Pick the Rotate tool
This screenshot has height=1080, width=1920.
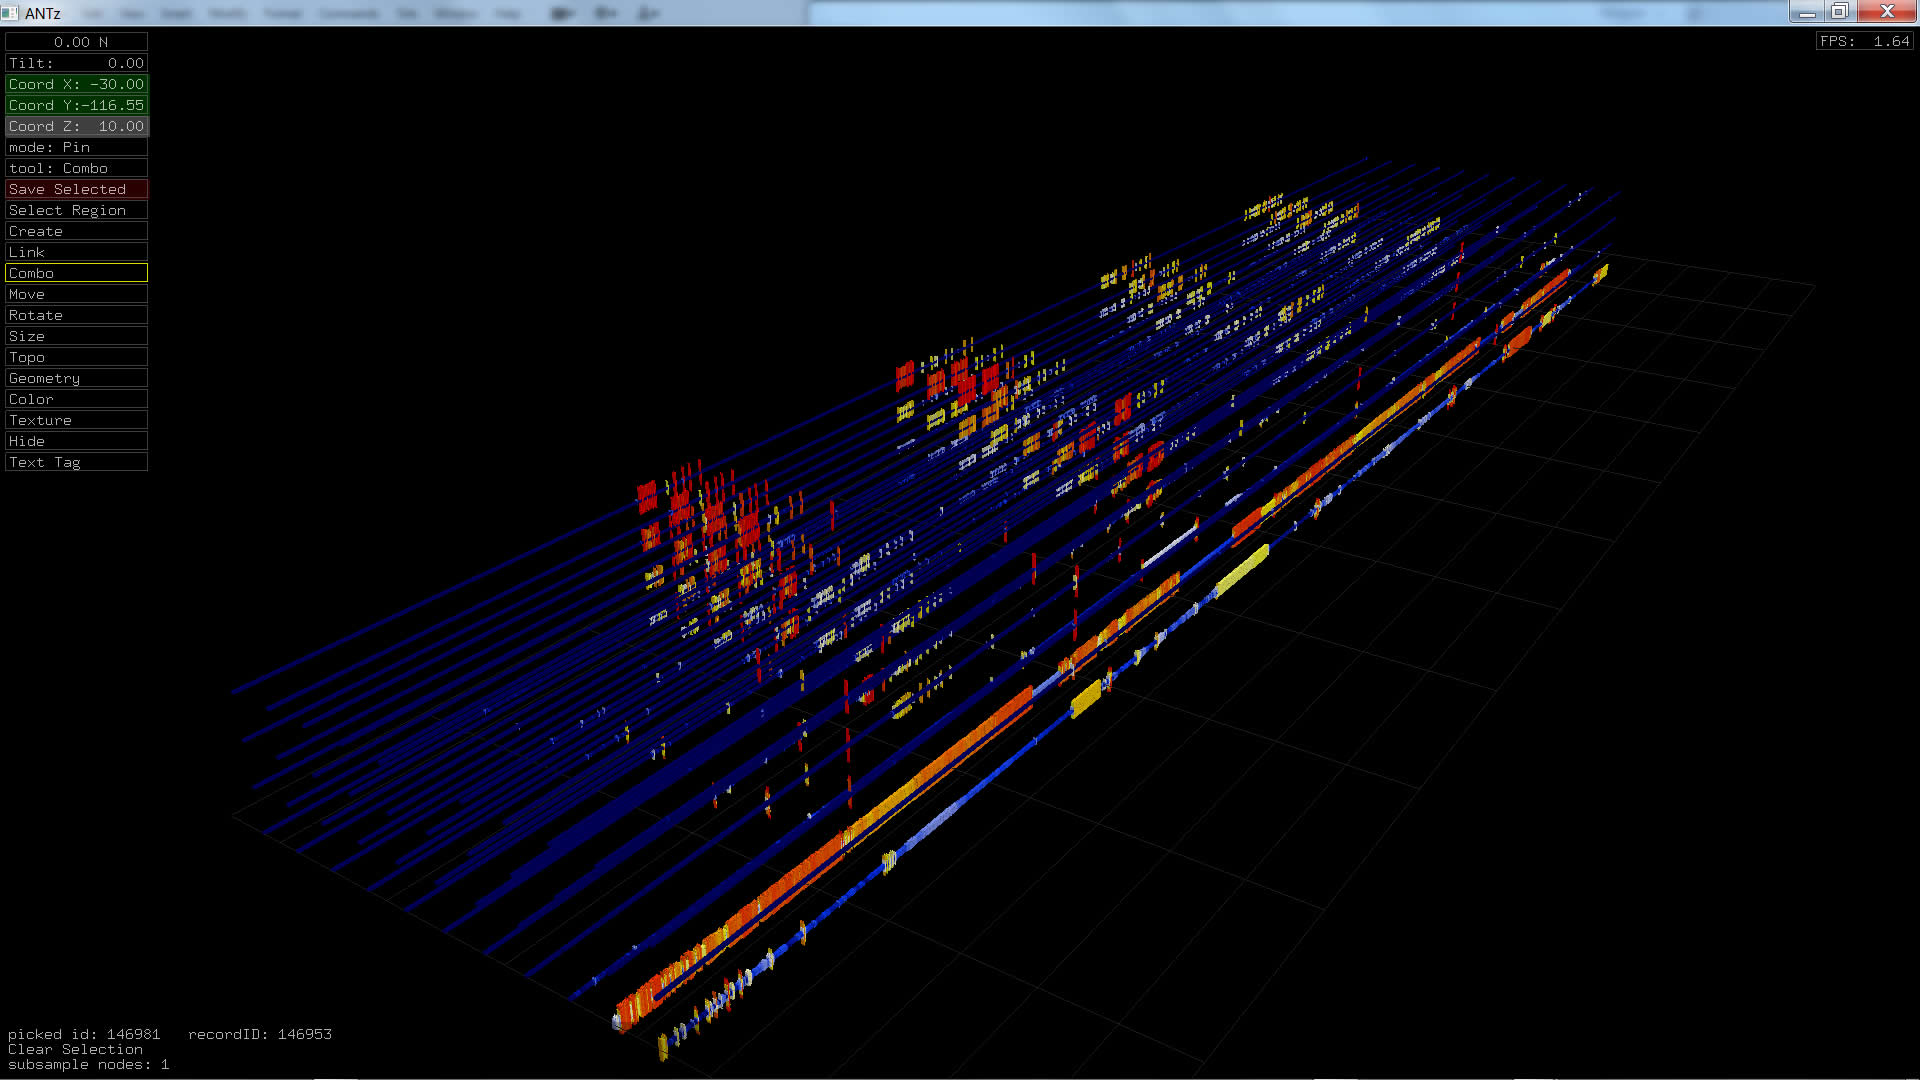click(x=76, y=315)
